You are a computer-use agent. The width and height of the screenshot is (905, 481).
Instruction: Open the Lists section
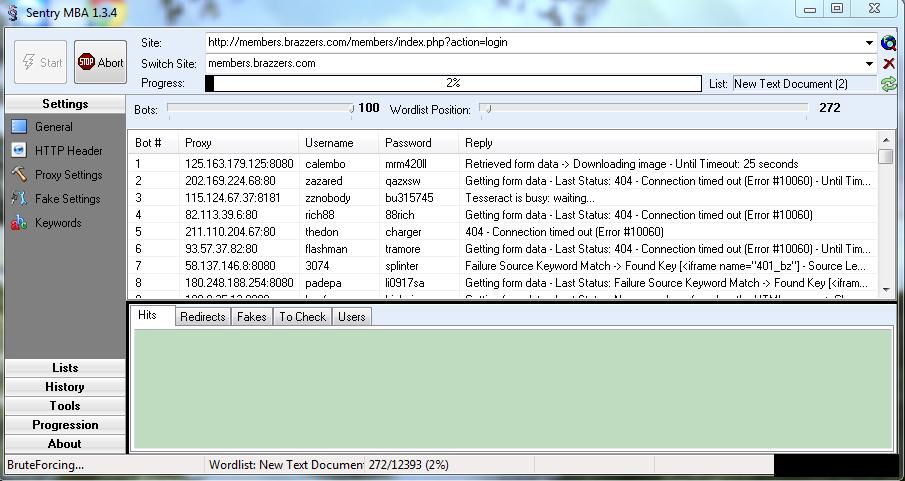click(65, 368)
